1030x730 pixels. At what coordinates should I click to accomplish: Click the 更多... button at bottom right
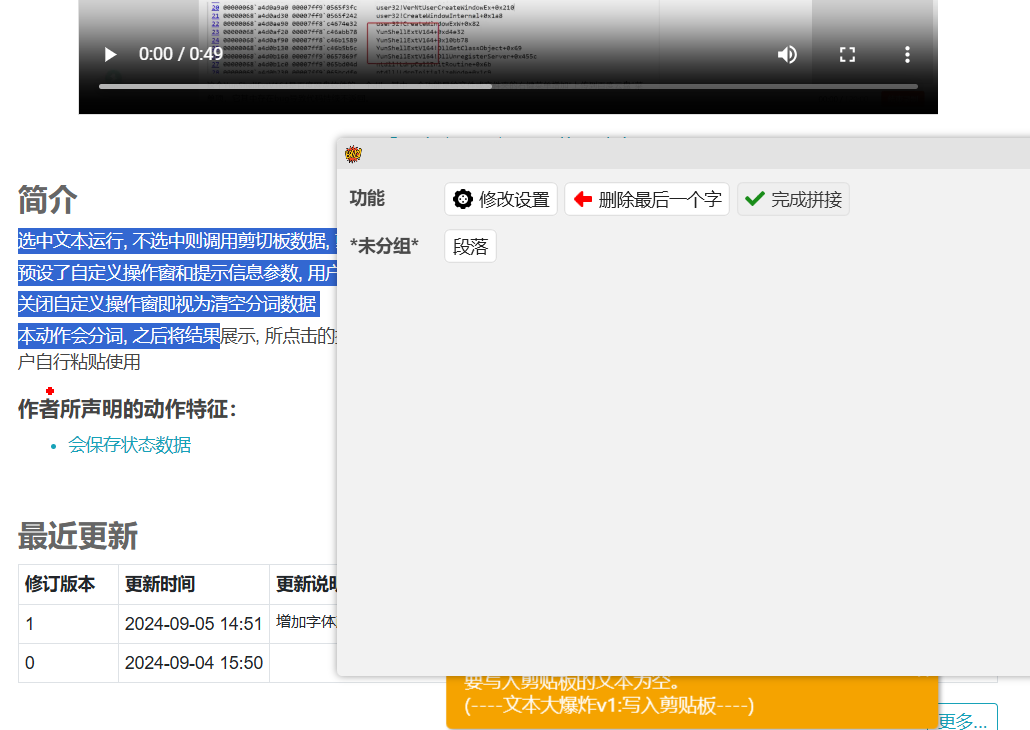pyautogui.click(x=962, y=719)
